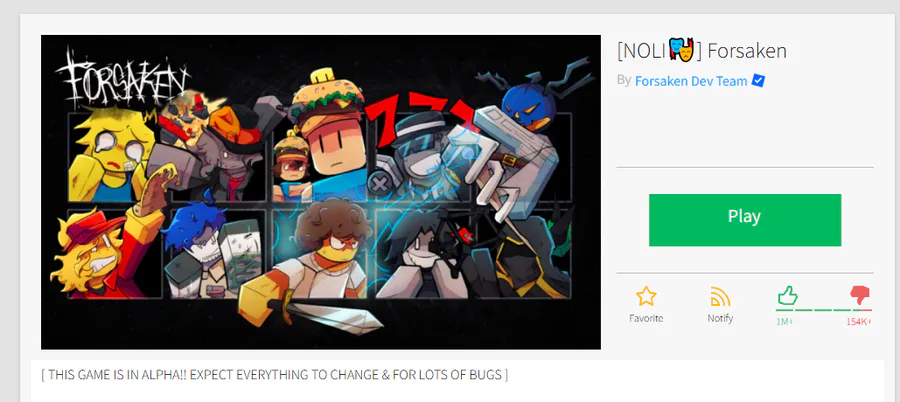Click the theater masks emoji in title

coord(681,50)
